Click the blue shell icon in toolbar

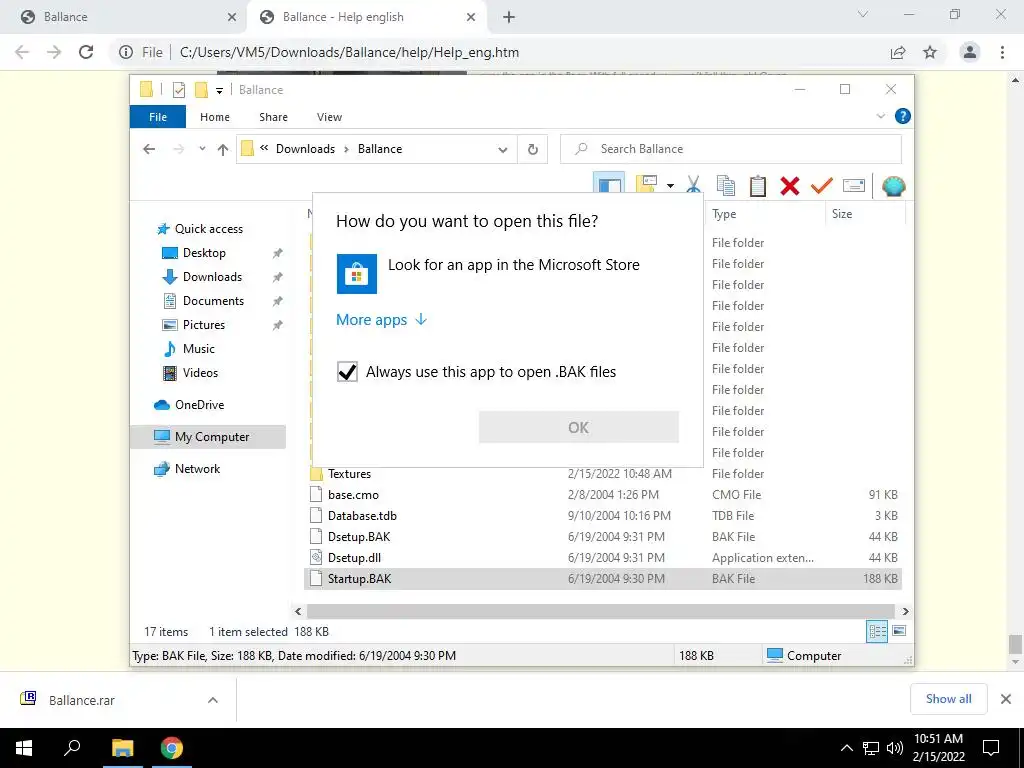click(x=893, y=186)
